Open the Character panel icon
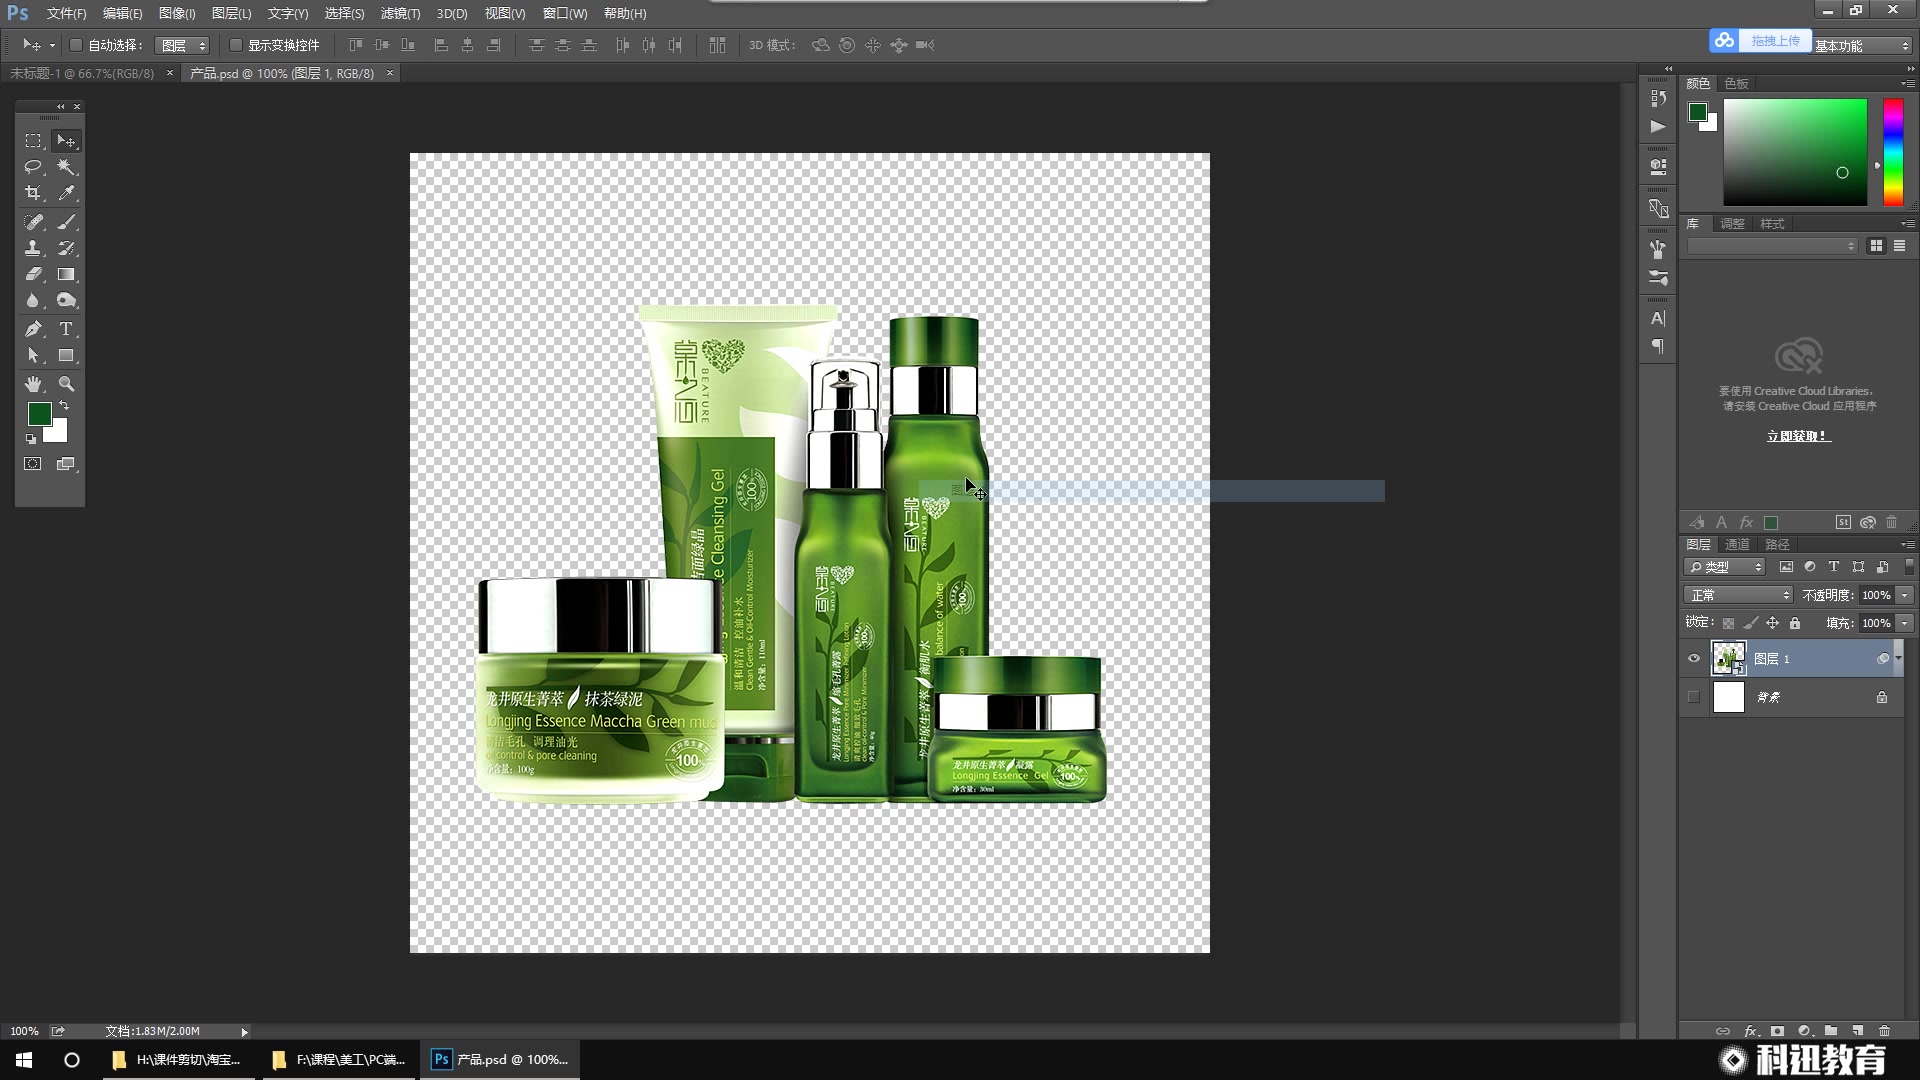This screenshot has height=1080, width=1920. (1658, 319)
